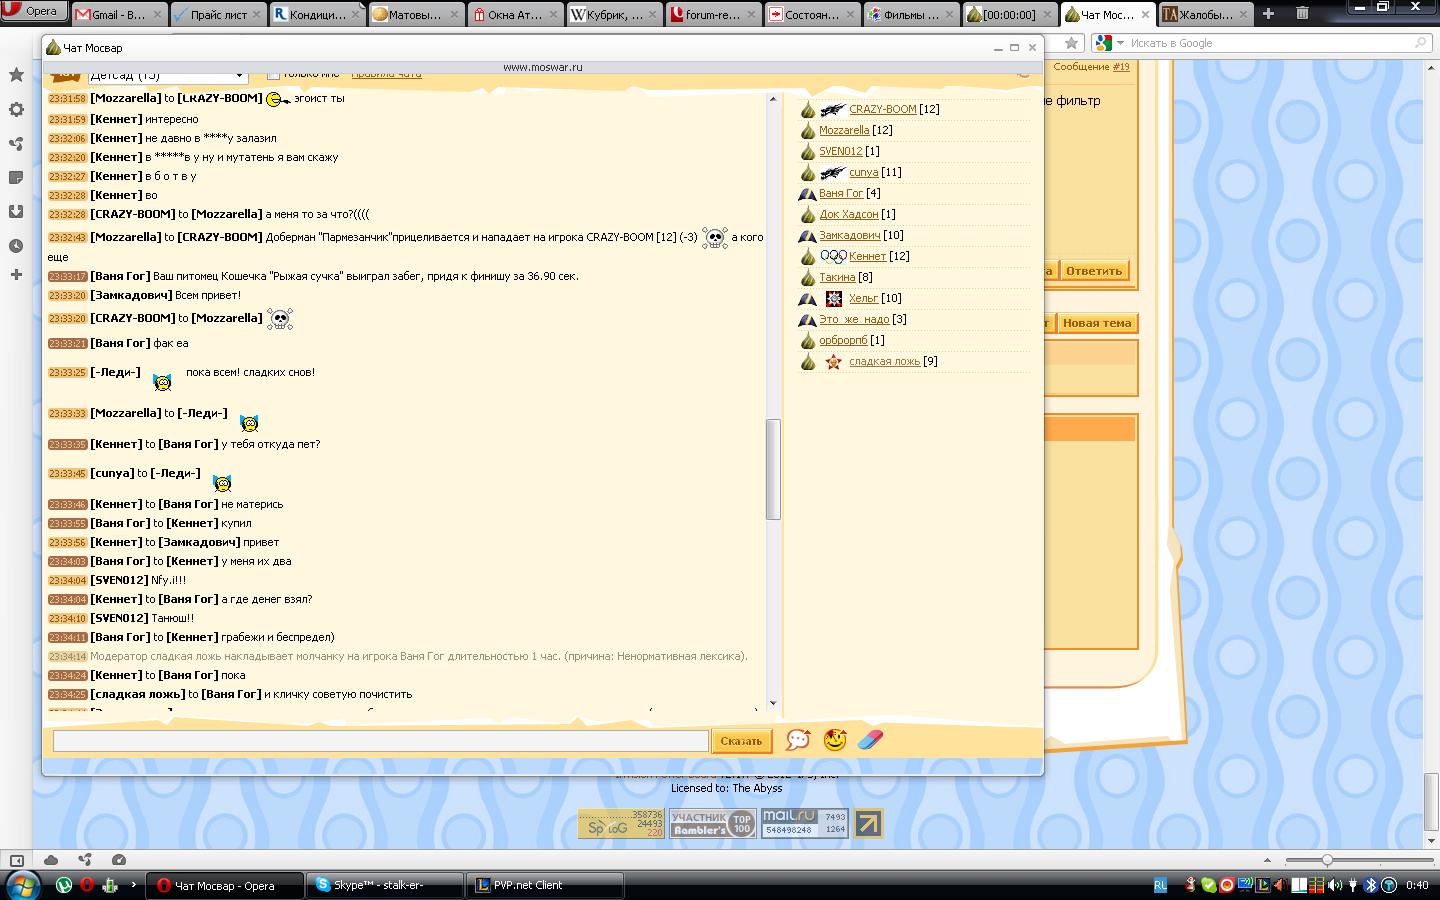This screenshot has width=1440, height=900.
Task: Click the Opera Link cloud icon
Action: point(51,860)
